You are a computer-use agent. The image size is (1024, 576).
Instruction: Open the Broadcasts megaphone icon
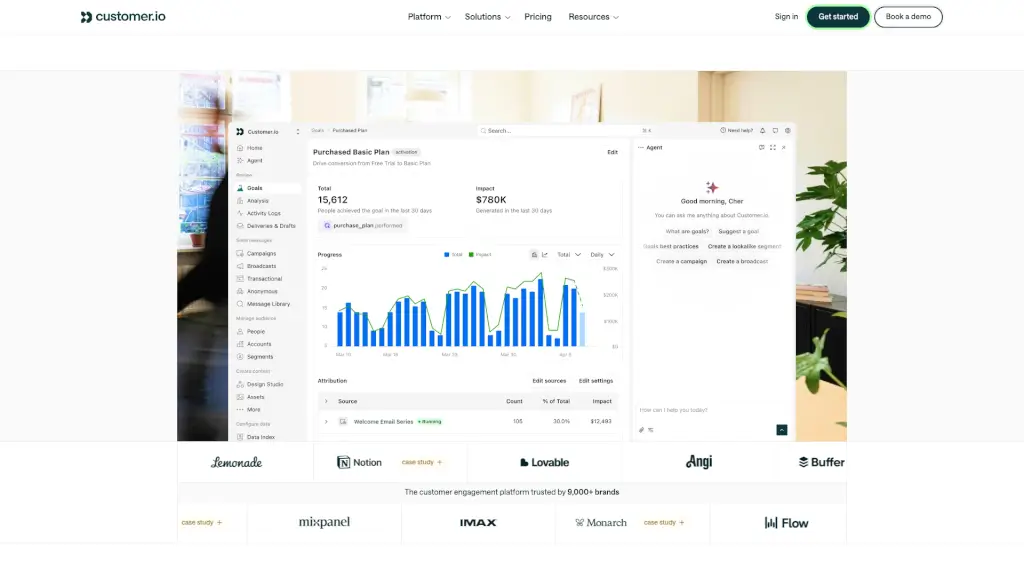(x=240, y=266)
